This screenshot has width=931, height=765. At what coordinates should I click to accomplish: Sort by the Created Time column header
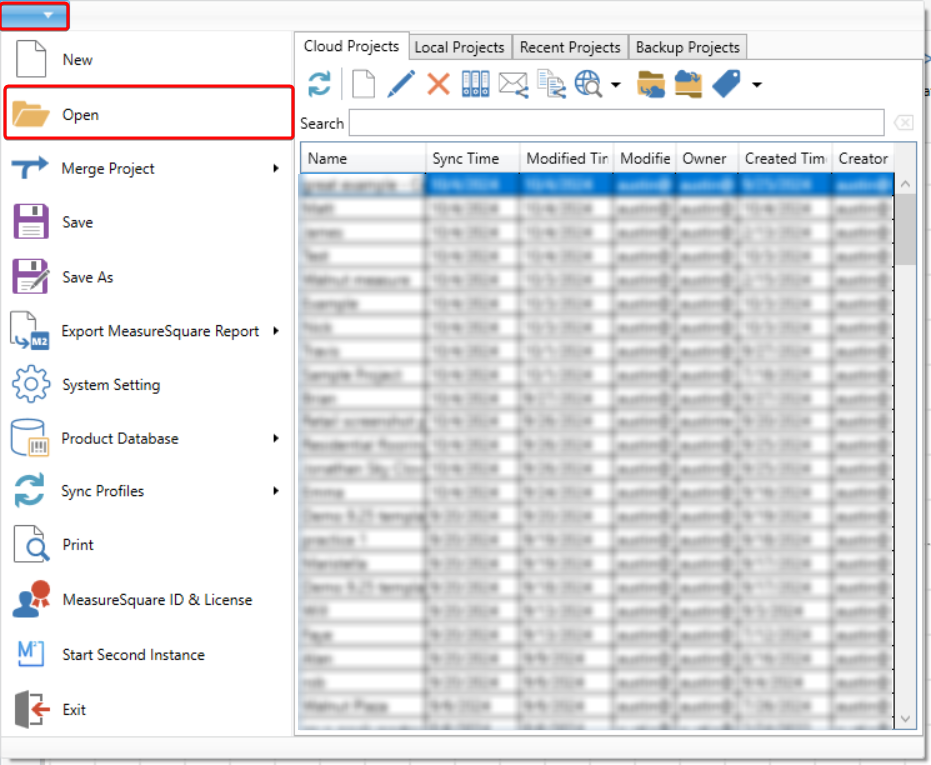(x=784, y=159)
